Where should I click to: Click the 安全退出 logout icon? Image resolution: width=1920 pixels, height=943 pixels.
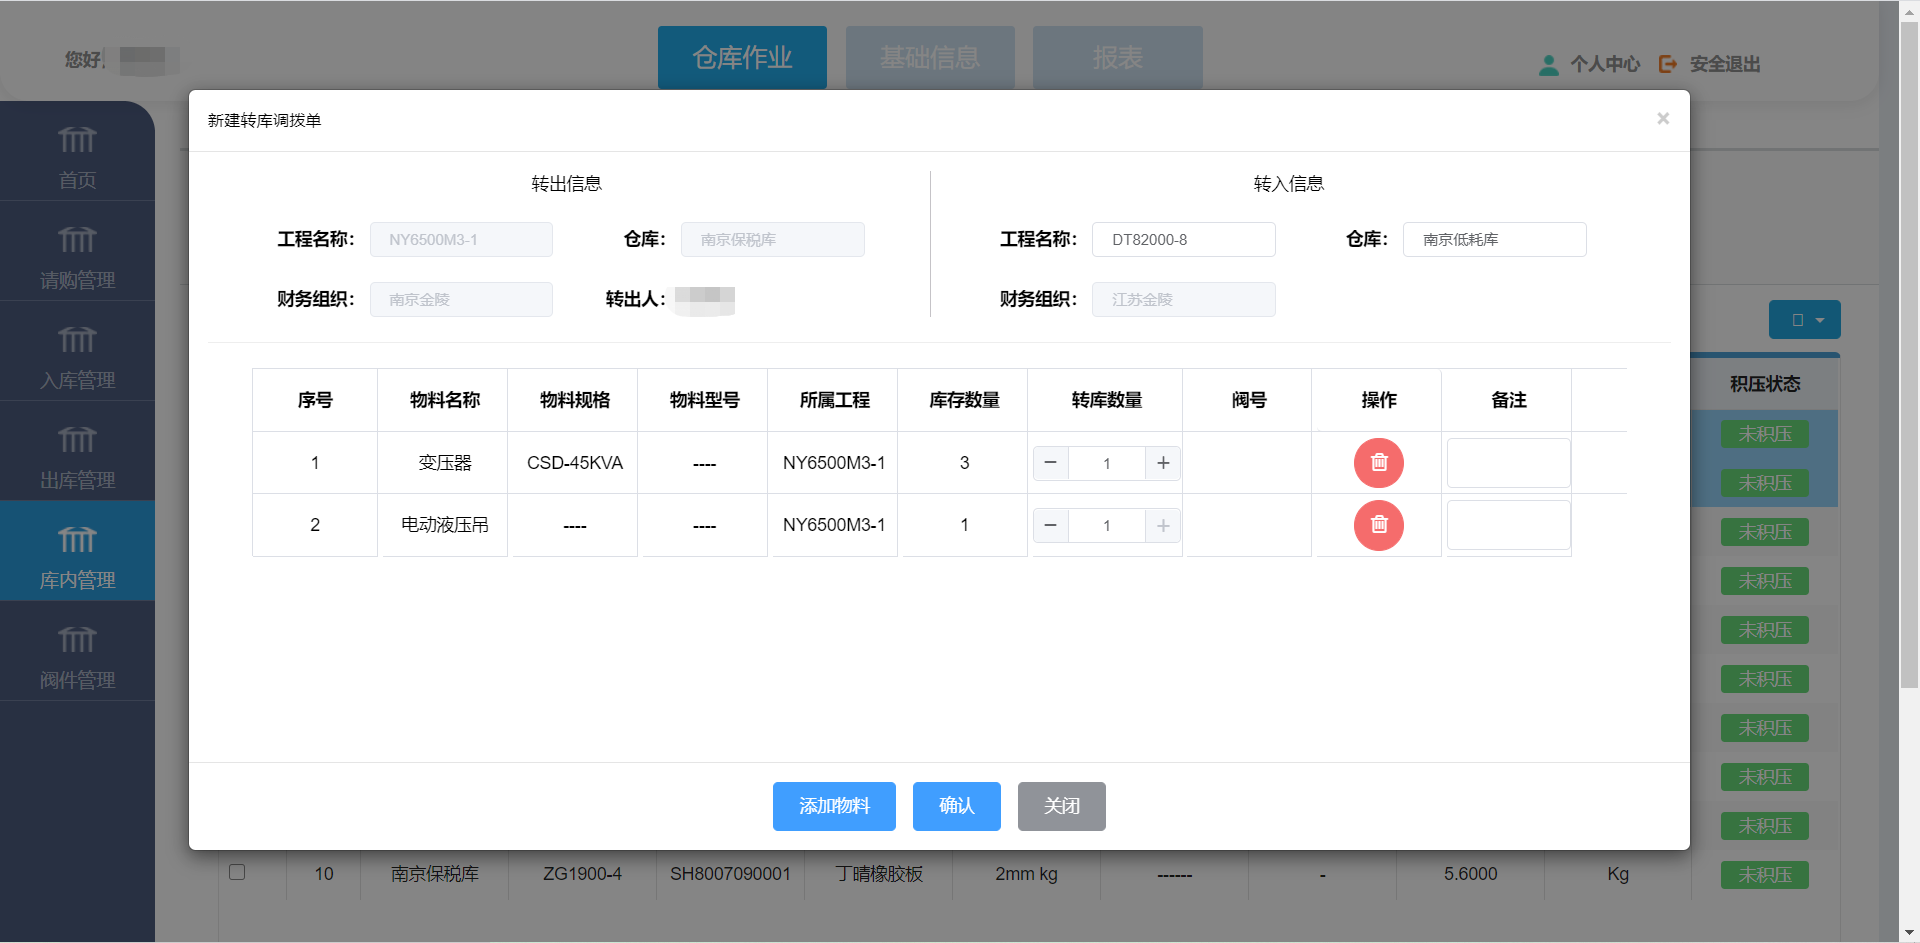[1668, 64]
